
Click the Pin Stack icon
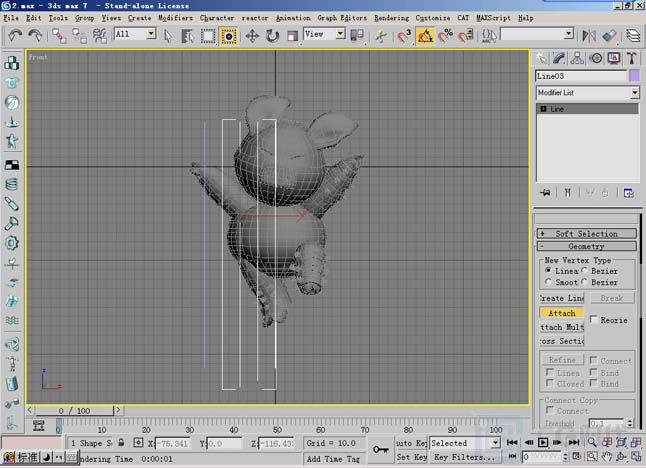click(546, 193)
